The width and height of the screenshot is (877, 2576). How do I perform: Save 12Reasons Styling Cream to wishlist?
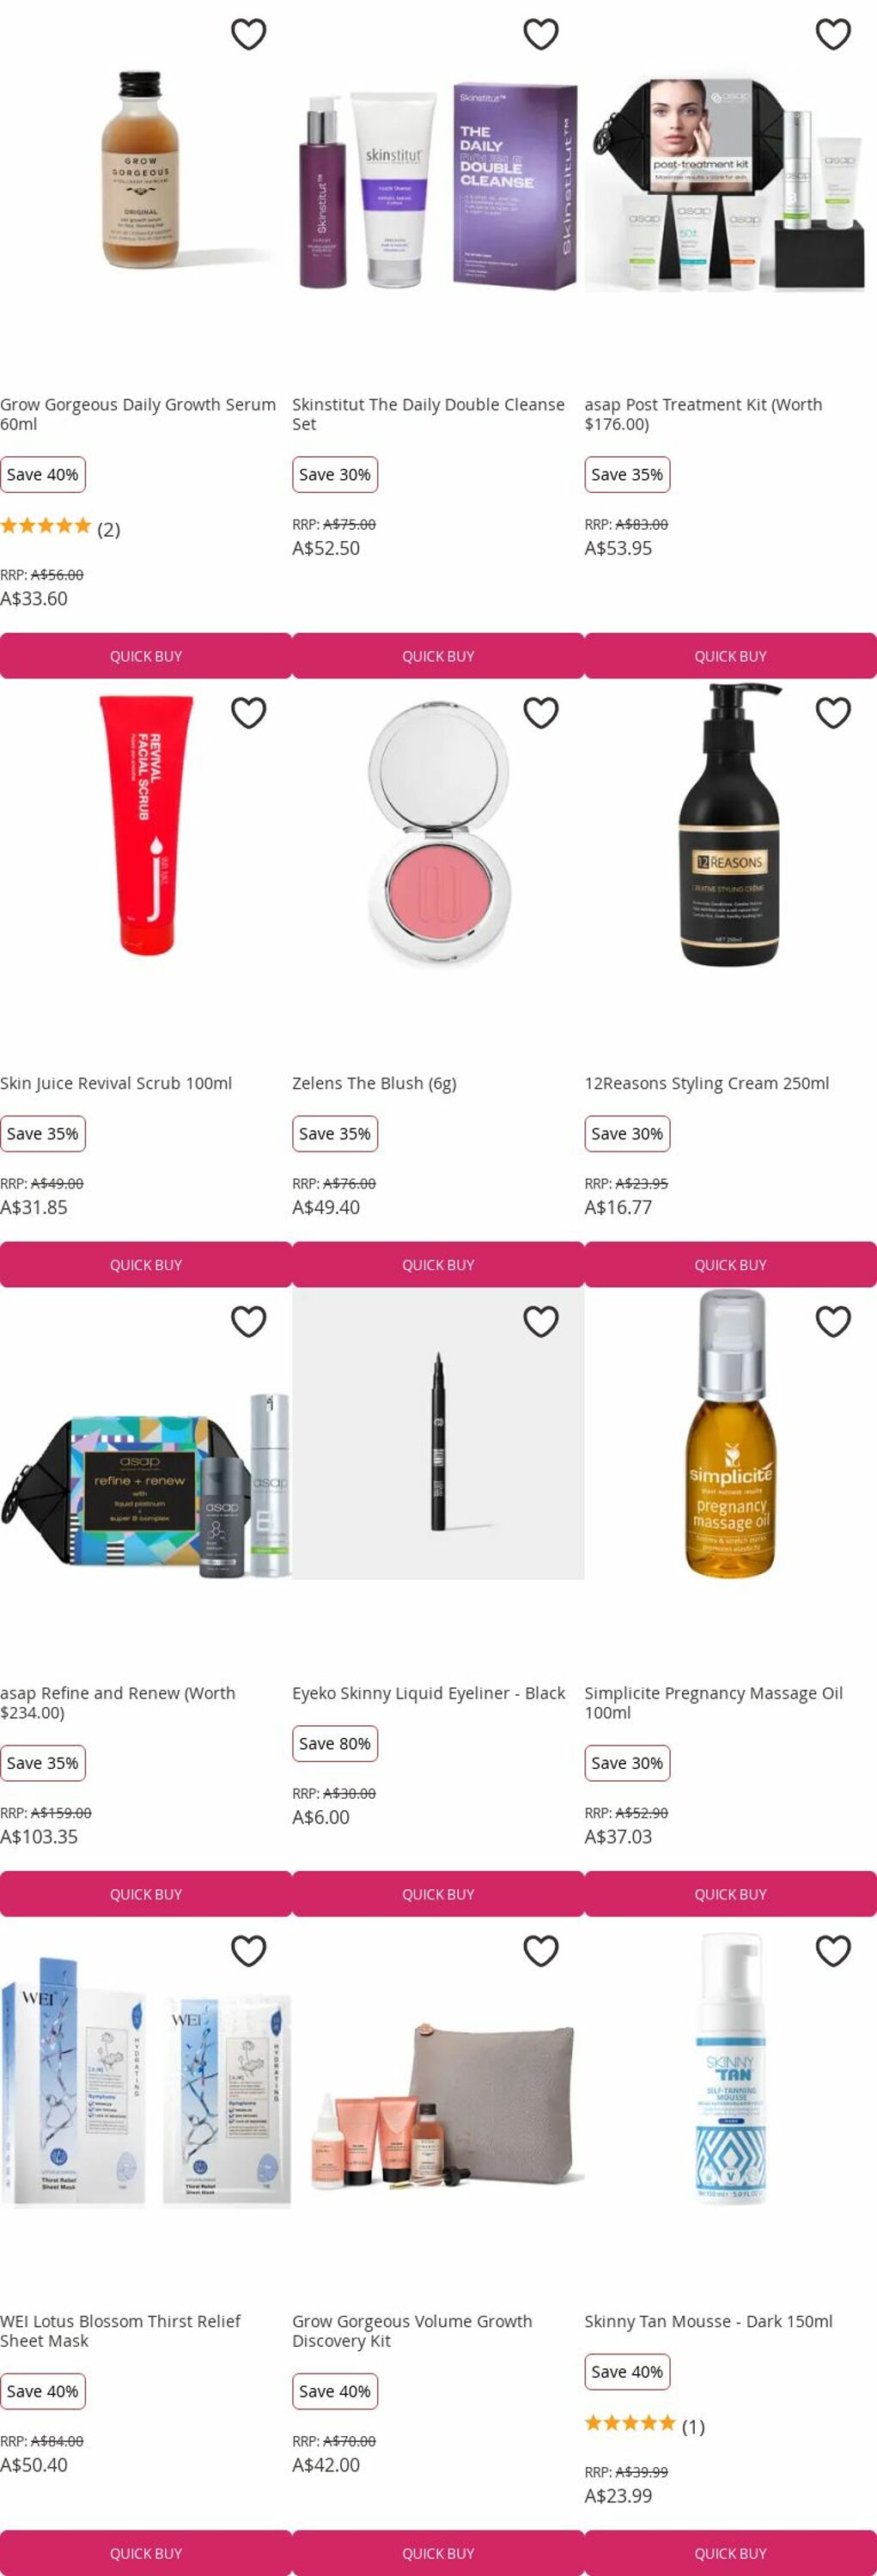pyautogui.click(x=833, y=713)
